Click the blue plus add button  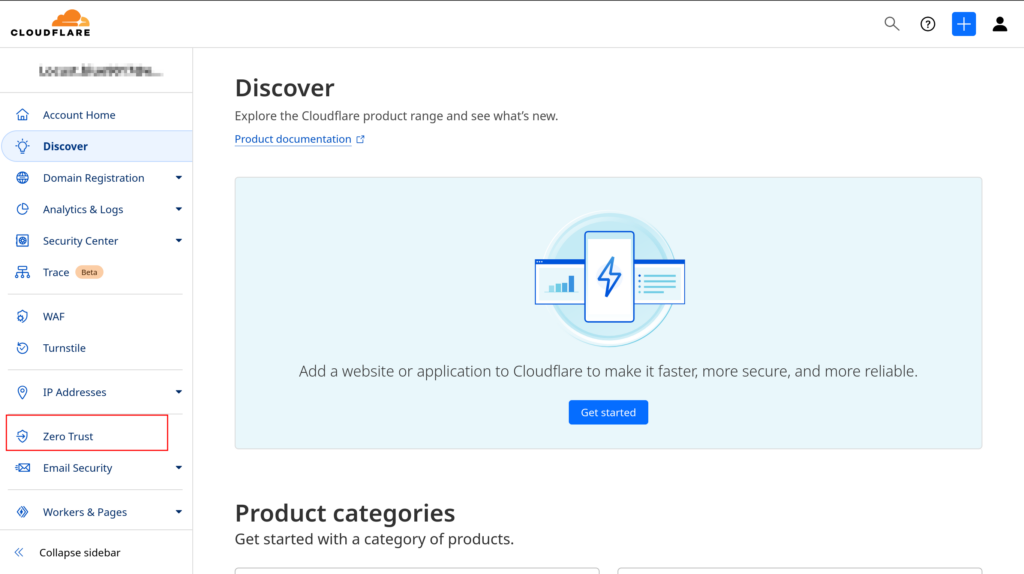tap(963, 24)
